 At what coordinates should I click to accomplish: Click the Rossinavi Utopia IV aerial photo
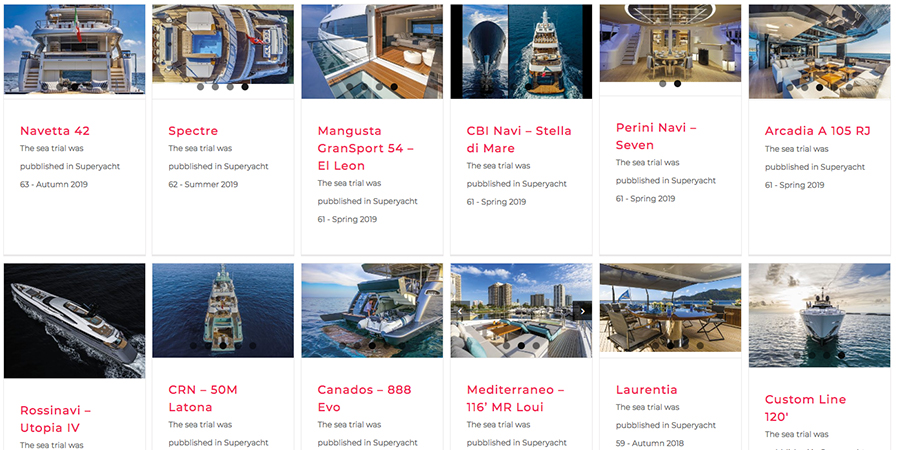pos(75,321)
